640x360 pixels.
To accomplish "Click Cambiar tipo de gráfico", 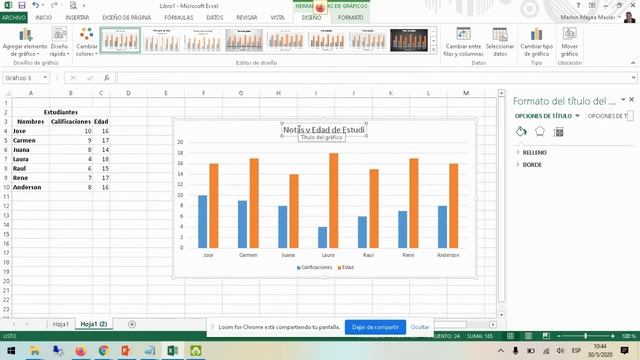I will pyautogui.click(x=536, y=42).
